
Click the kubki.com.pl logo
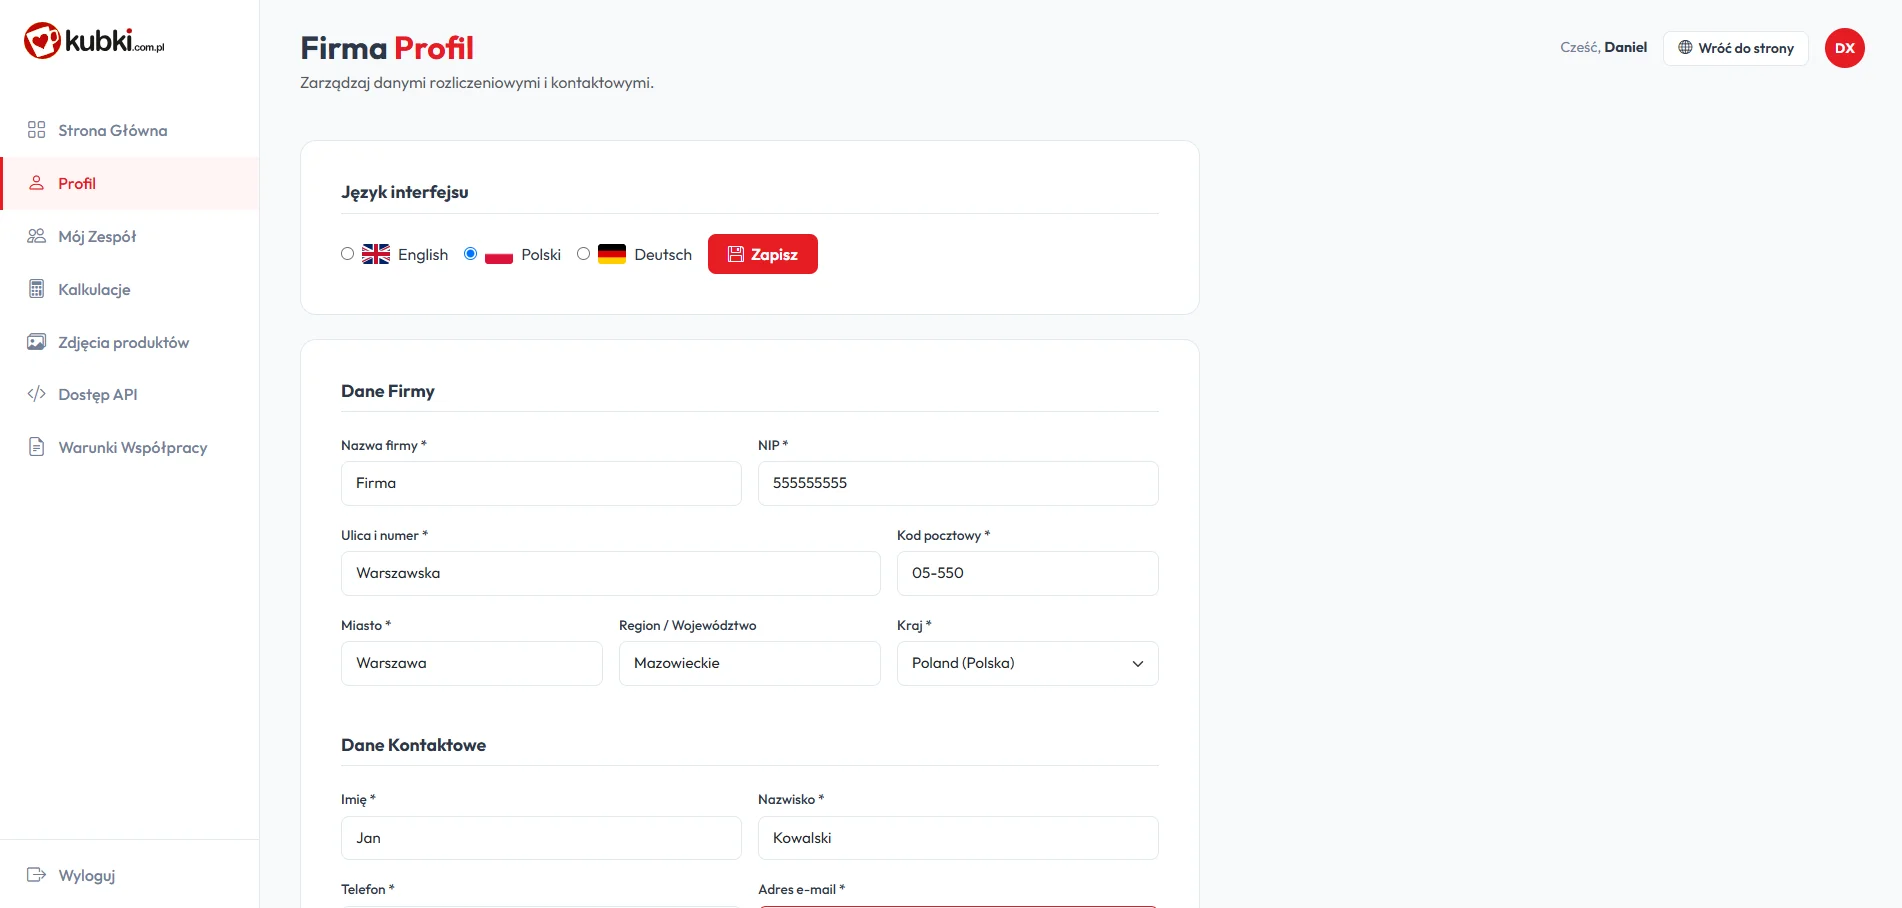tap(94, 41)
